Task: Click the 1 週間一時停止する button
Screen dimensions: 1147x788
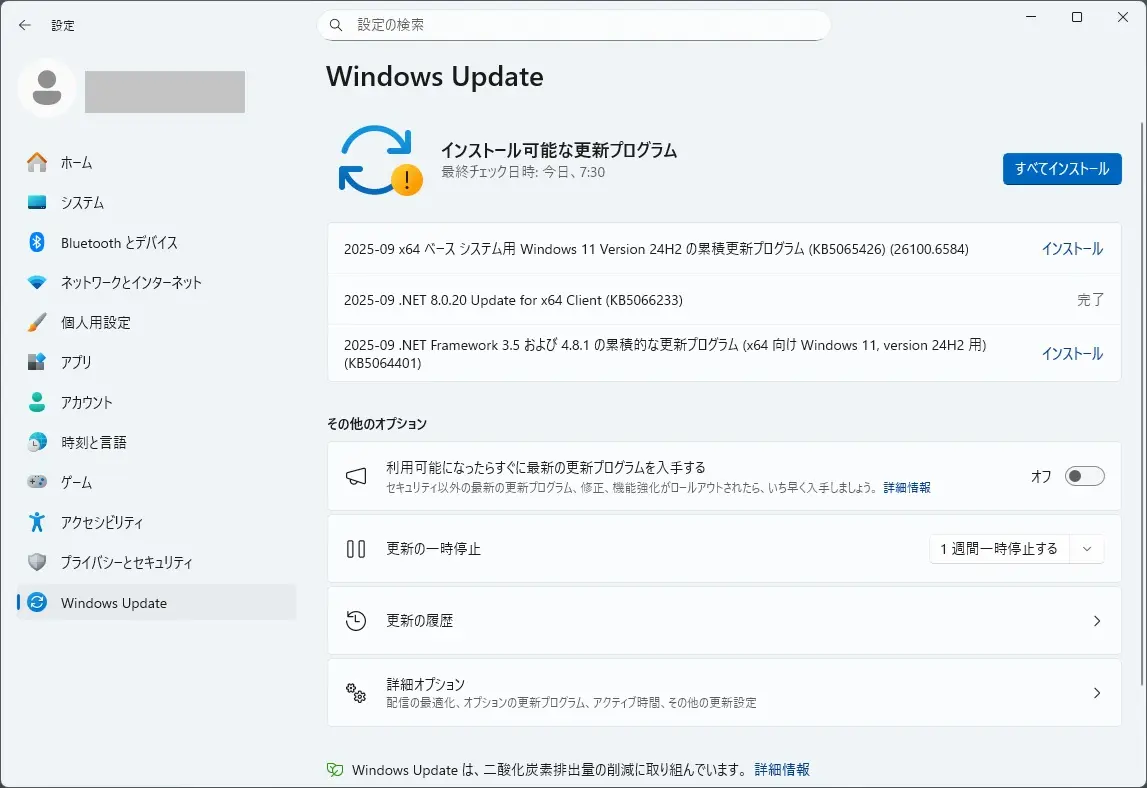Action: pos(999,549)
